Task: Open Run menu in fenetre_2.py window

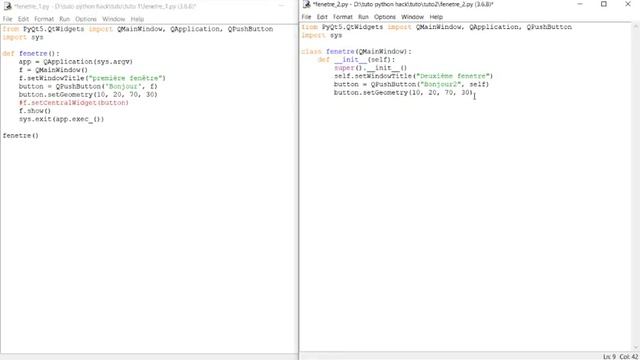Action: coord(363,17)
